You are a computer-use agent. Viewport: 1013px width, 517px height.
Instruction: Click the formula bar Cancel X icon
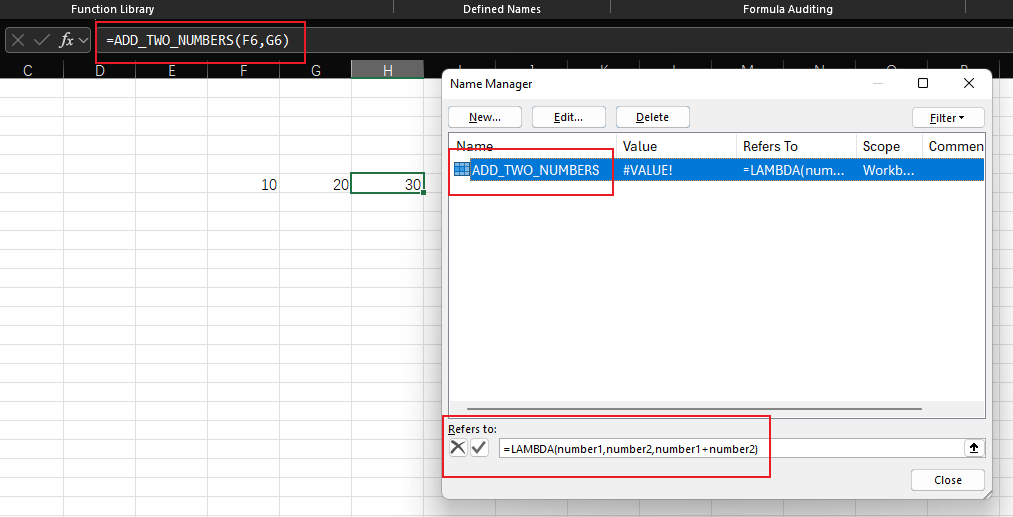18,40
